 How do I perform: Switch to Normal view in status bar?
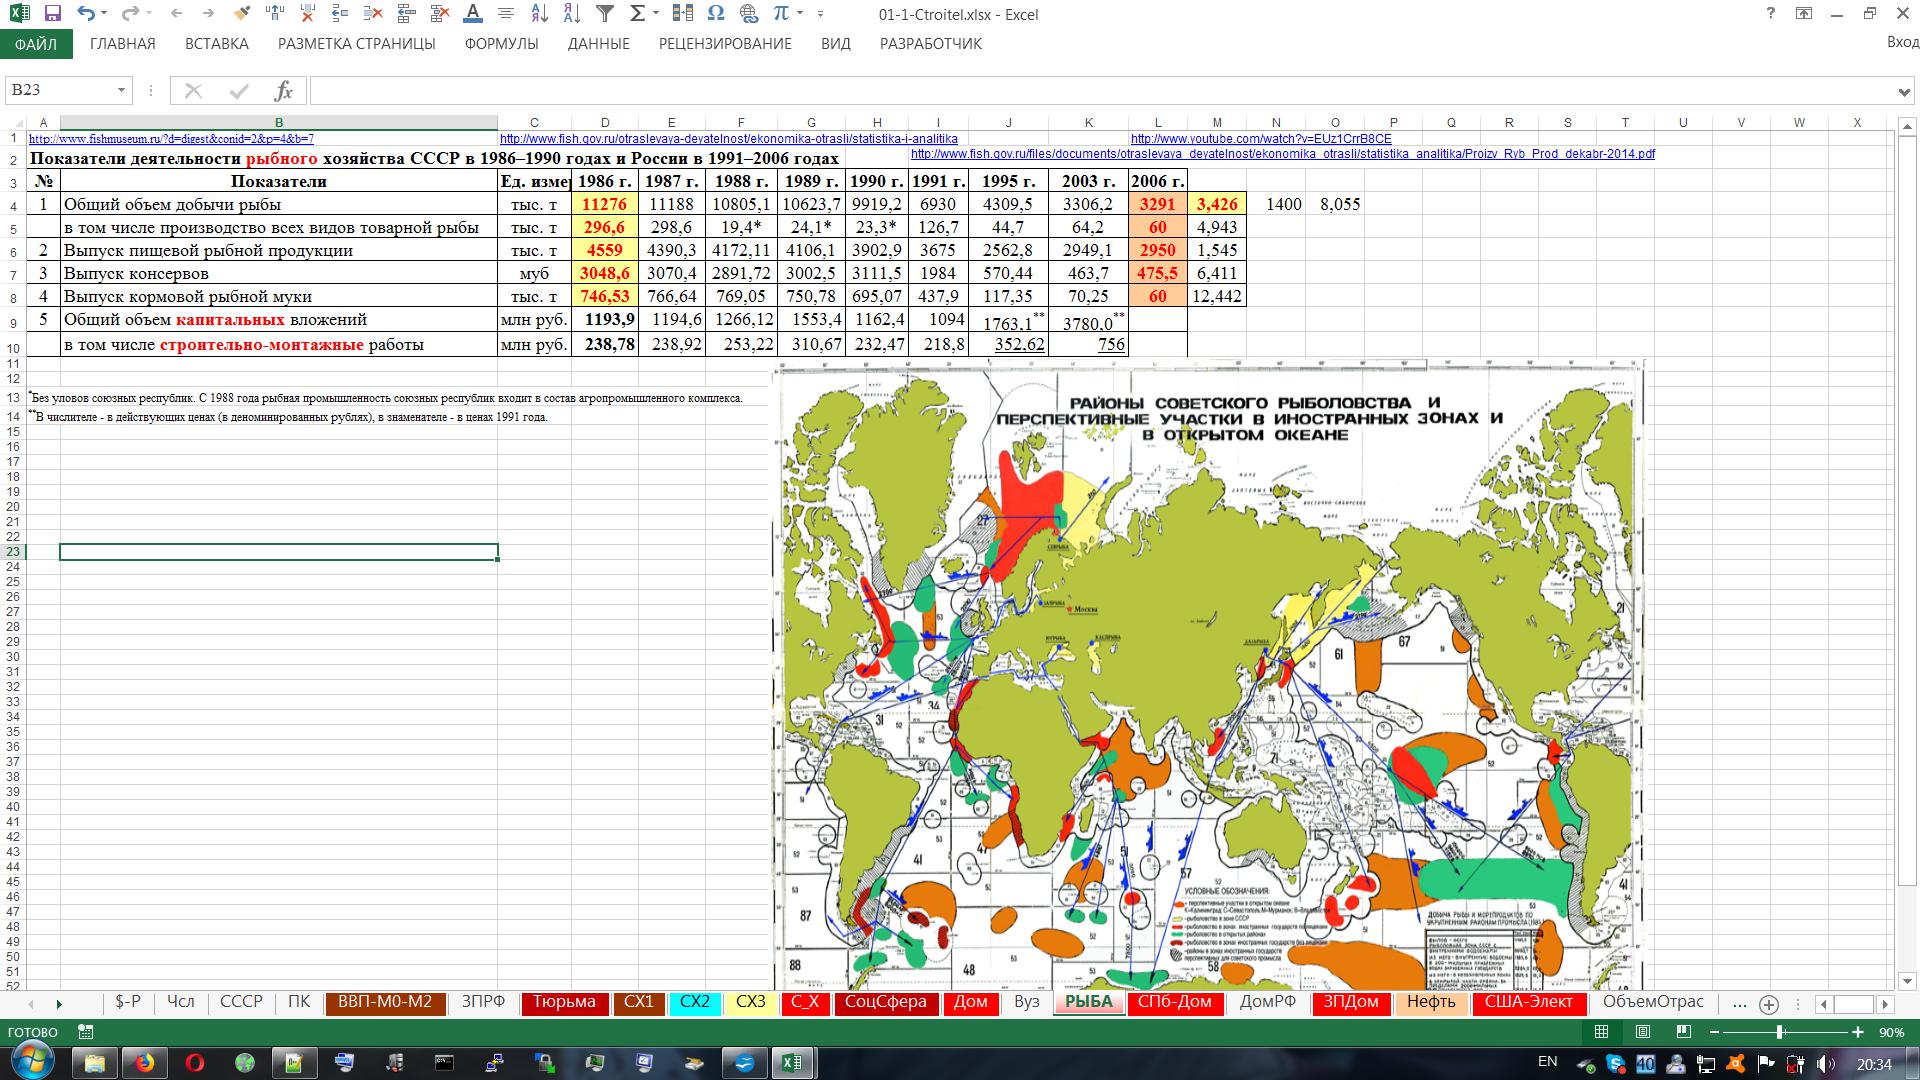pyautogui.click(x=1601, y=1032)
